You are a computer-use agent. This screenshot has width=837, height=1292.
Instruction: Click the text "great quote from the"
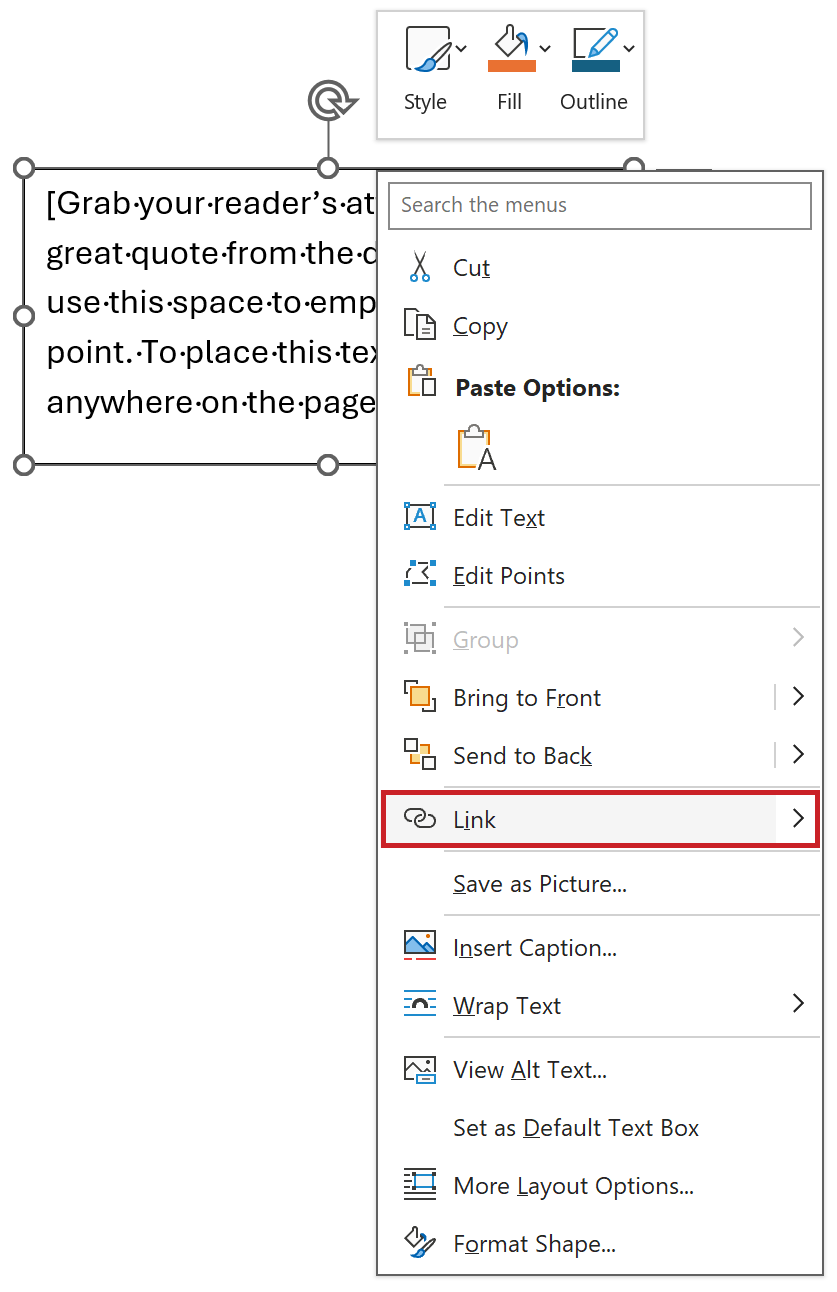coord(211,254)
